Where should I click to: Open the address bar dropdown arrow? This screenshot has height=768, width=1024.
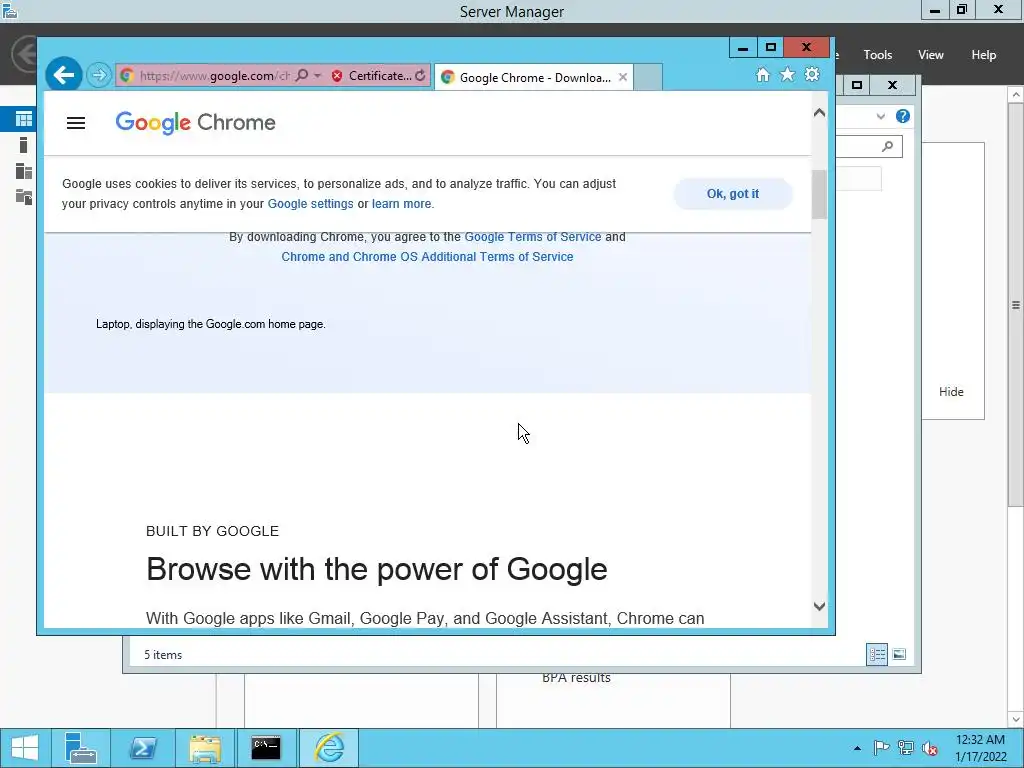point(317,76)
